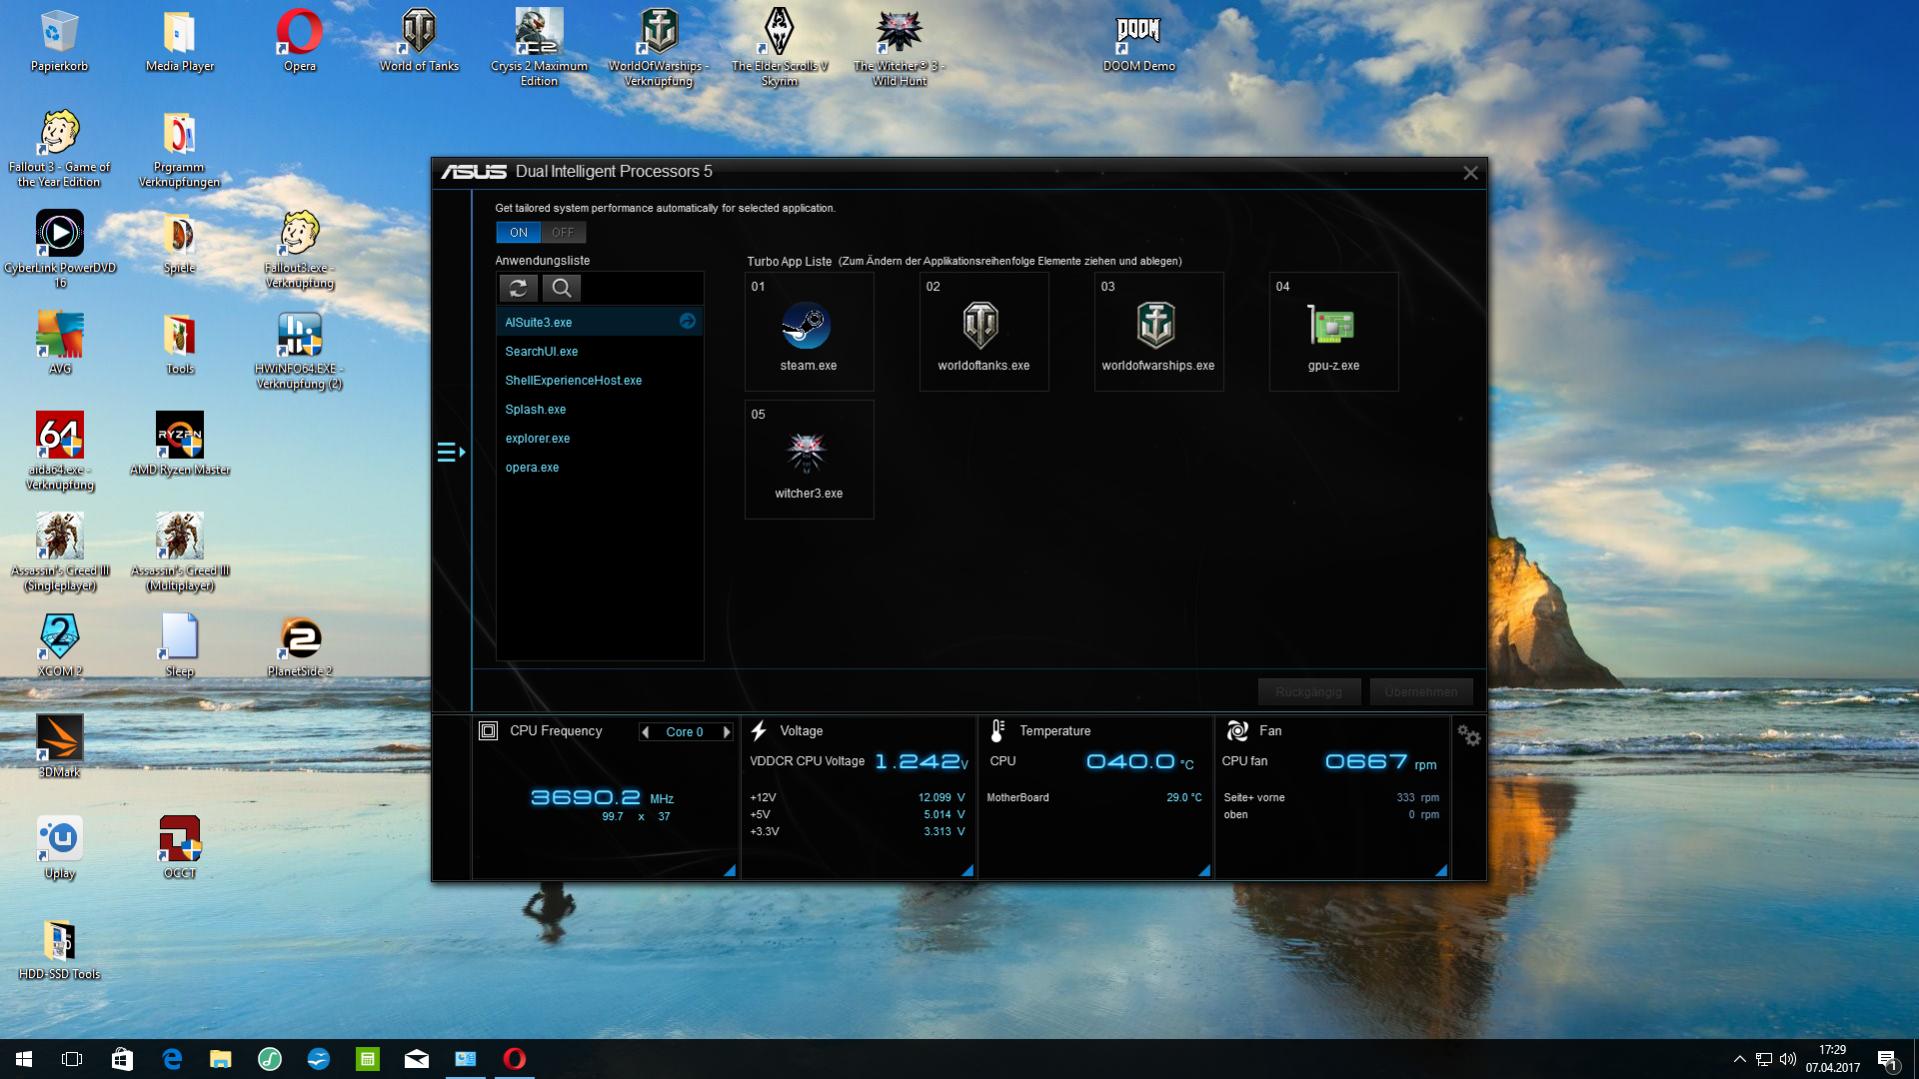Select the worldoftanks.exe Turbo App tile

[984, 332]
